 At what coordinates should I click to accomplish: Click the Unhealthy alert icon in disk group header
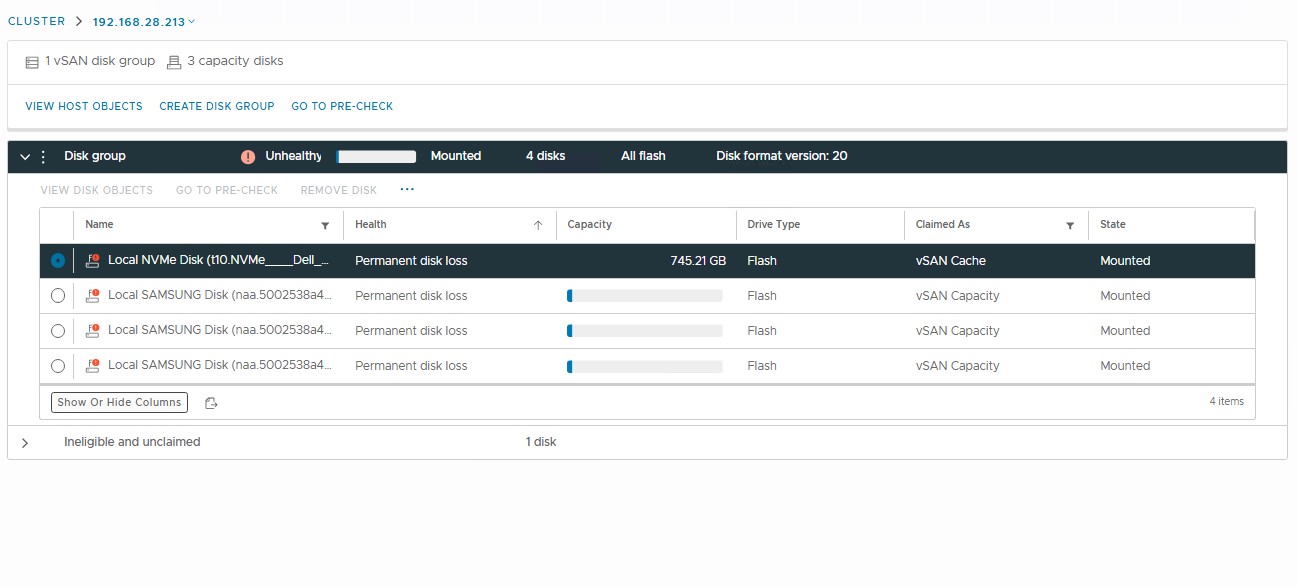click(x=249, y=156)
